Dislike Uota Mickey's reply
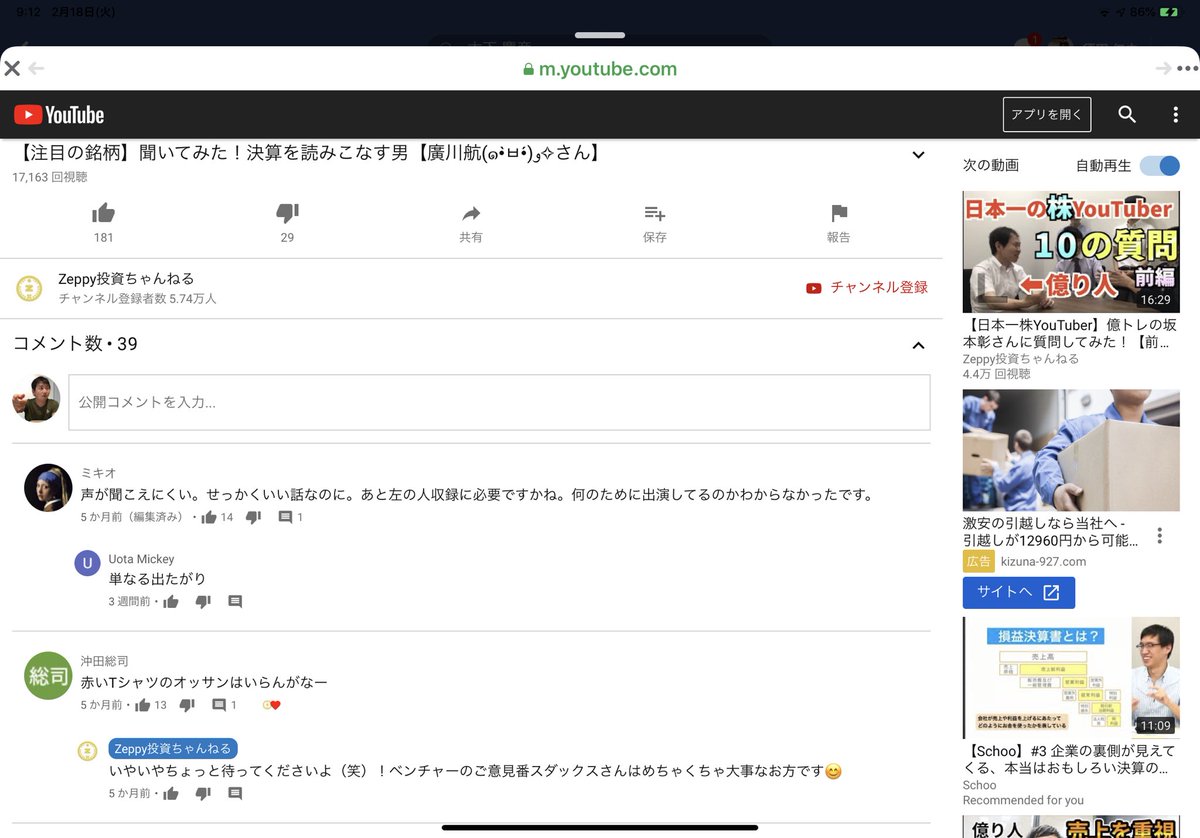Screen dimensions: 1200x838 203,601
